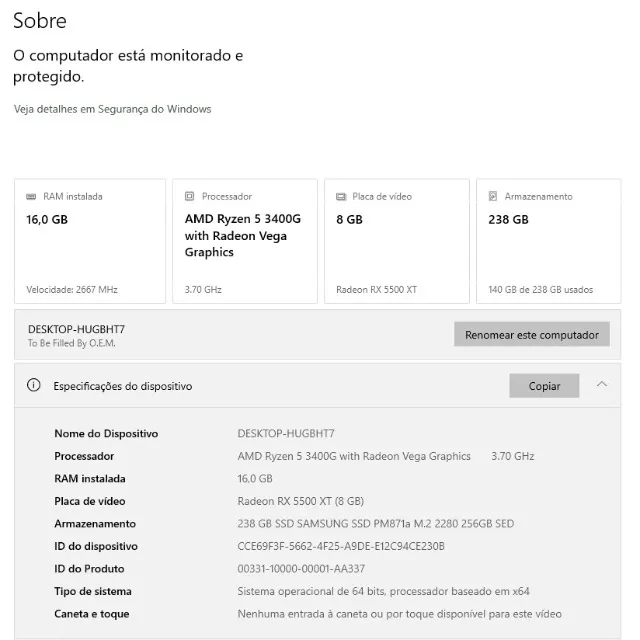Click the RAM instalada memory icon
Viewport: 640px width, 640px height.
(31, 197)
